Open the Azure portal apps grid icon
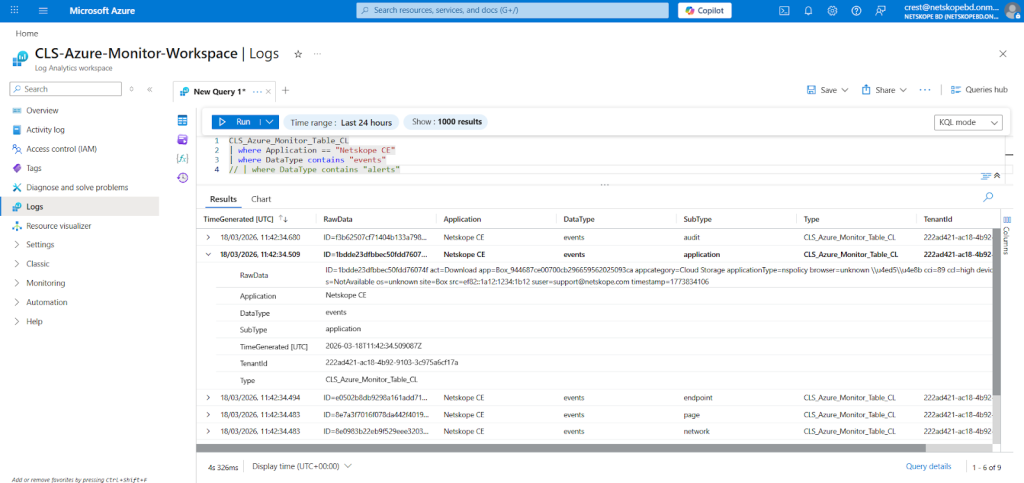1024x483 pixels. (15, 10)
